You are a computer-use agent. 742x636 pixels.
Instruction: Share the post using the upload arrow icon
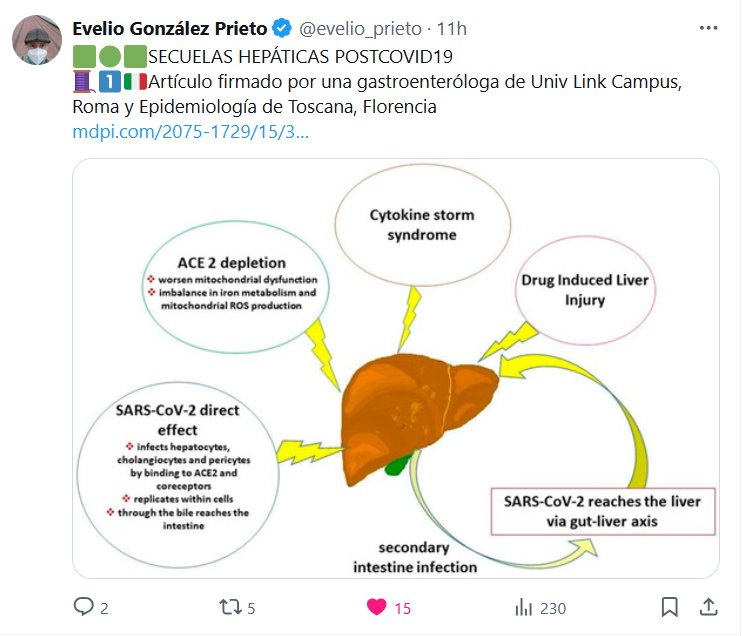pyautogui.click(x=707, y=607)
